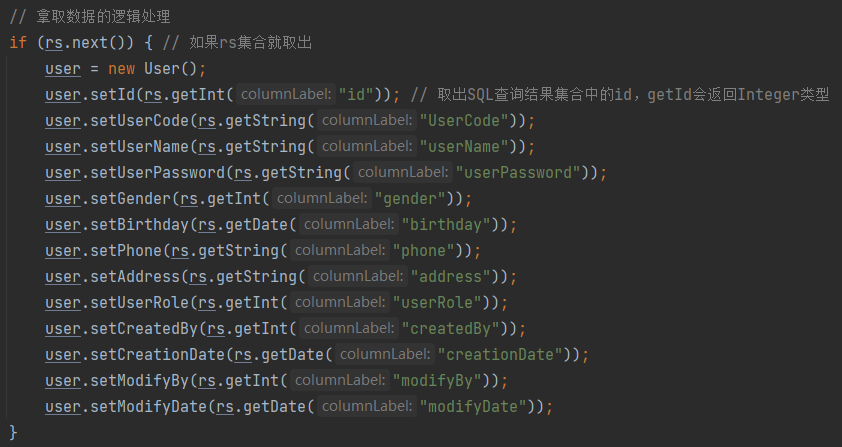Click the rs.next() call in the if condition
The width and height of the screenshot is (842, 447).
[x=80, y=43]
